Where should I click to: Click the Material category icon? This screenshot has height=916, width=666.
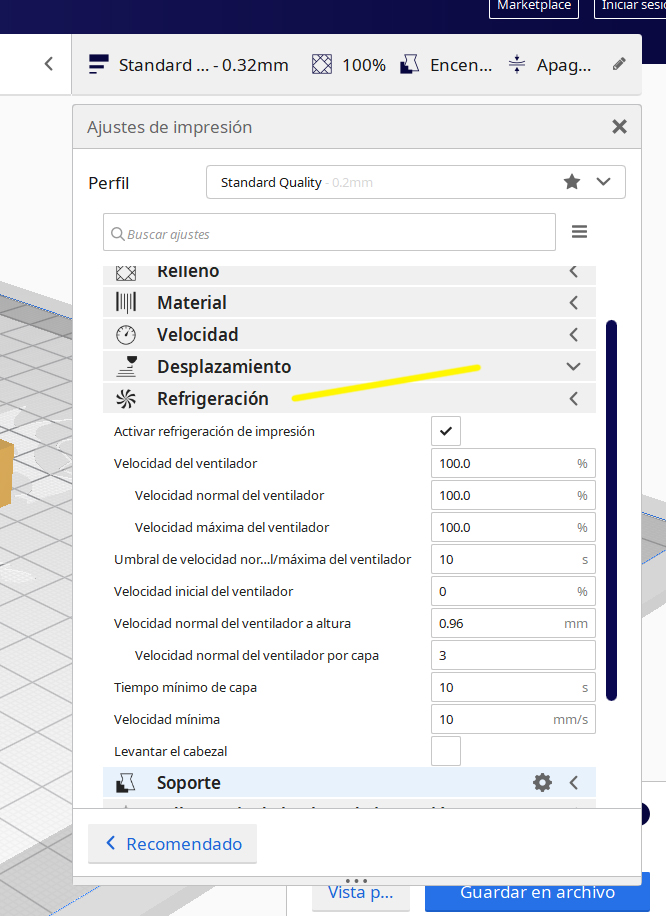(126, 303)
